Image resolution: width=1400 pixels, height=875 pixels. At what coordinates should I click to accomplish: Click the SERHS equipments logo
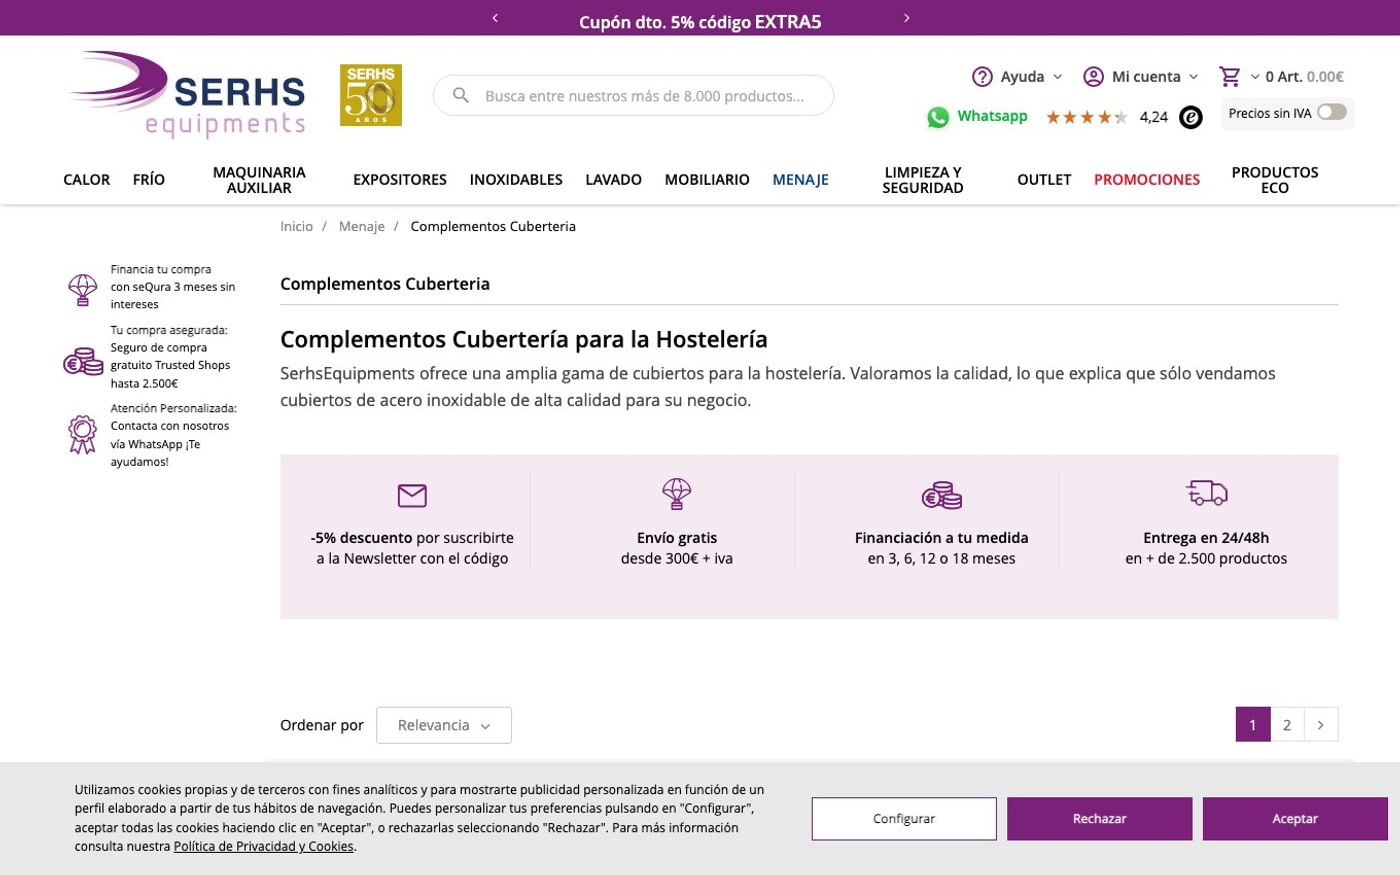(x=187, y=94)
